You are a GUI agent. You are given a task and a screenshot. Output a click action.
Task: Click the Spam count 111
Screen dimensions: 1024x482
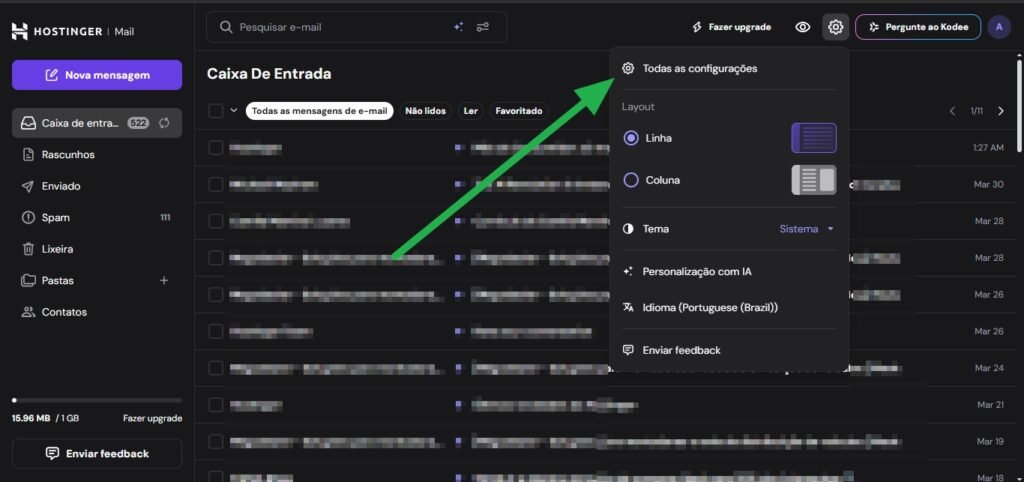point(165,217)
